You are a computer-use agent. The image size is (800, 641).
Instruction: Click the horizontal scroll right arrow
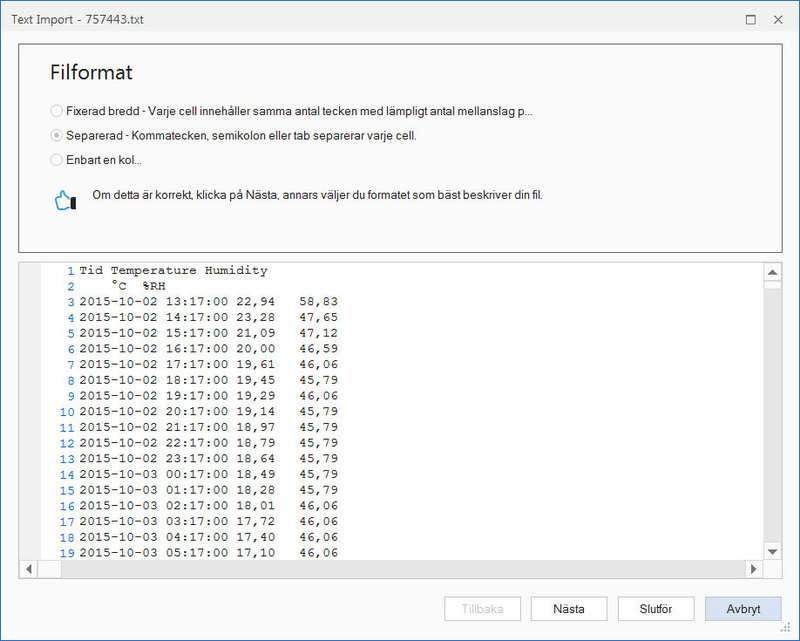pyautogui.click(x=754, y=569)
